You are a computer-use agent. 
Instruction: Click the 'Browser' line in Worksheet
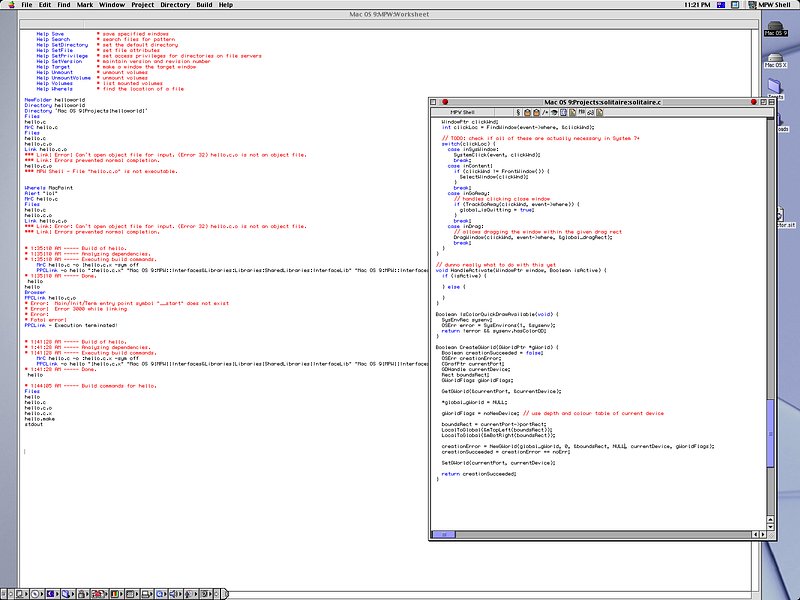pyautogui.click(x=35, y=292)
